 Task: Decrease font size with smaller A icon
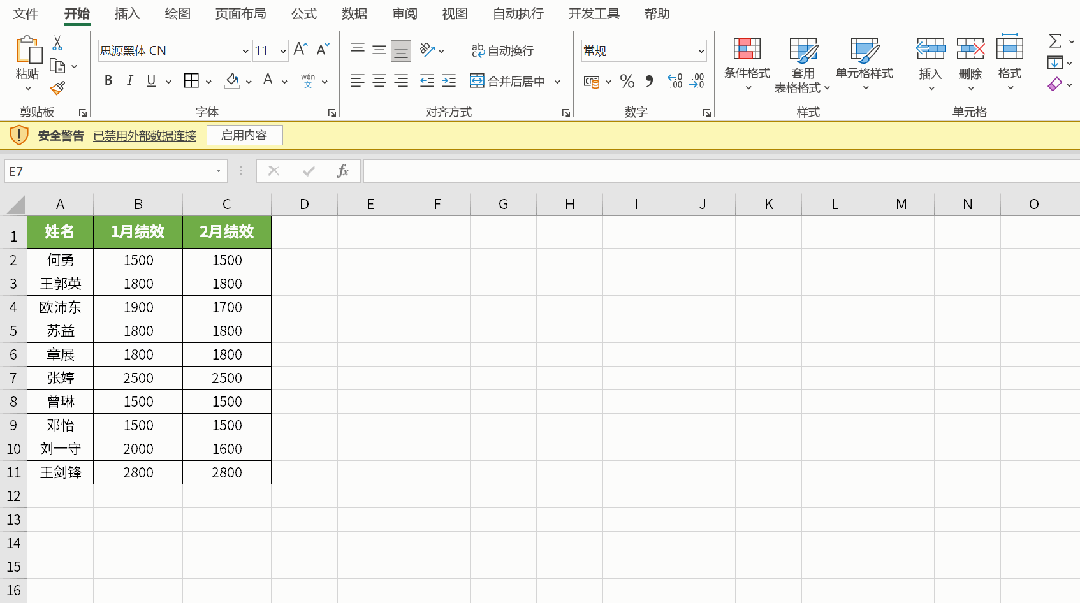322,50
